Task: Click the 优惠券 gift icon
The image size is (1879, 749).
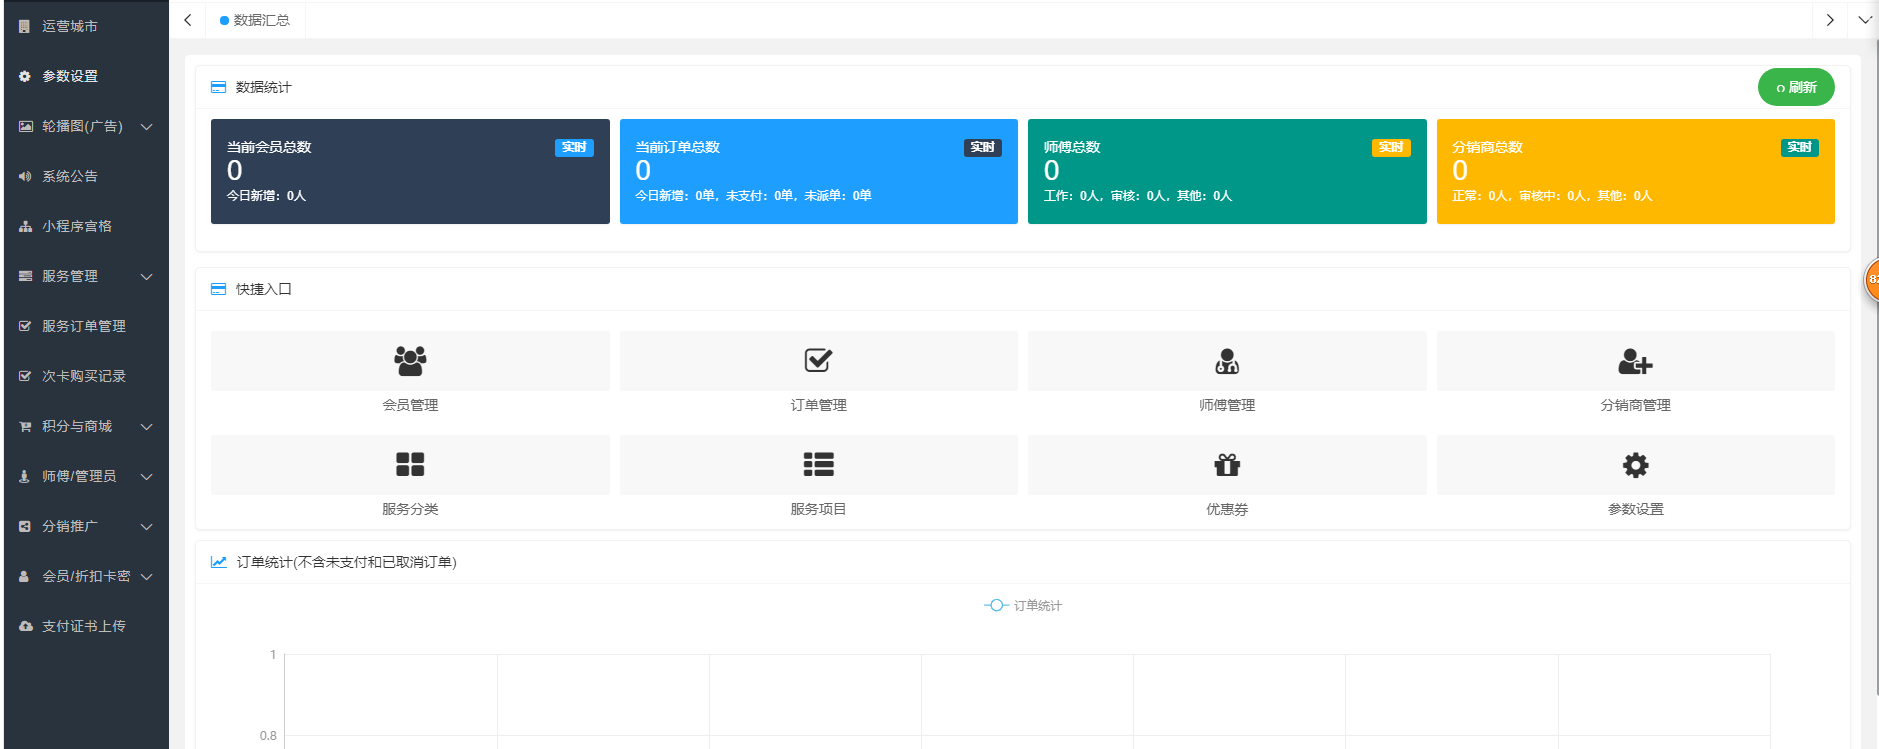Action: 1227,465
